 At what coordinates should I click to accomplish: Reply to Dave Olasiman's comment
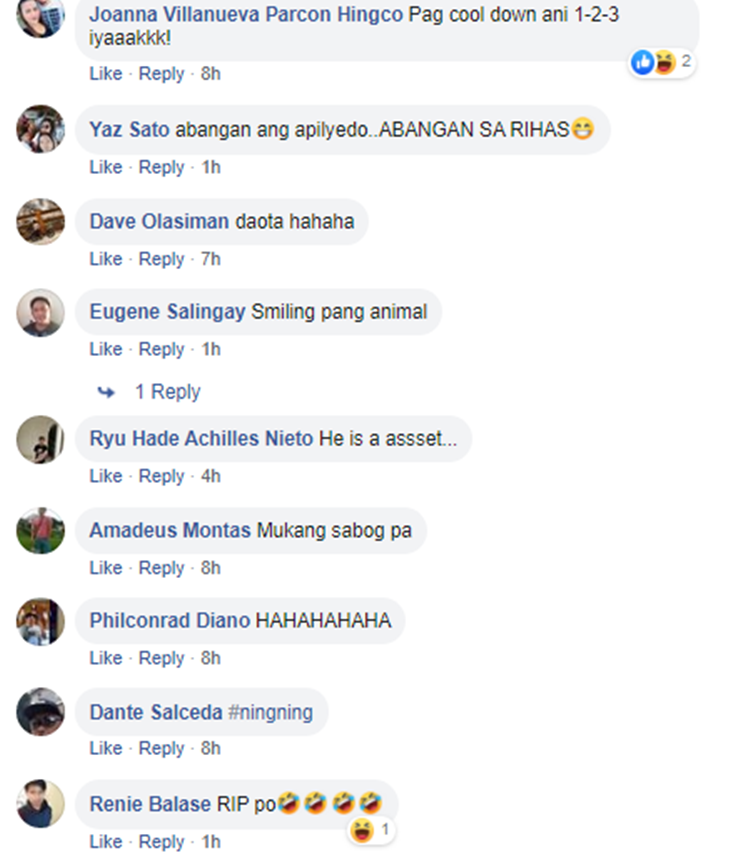pos(161,259)
